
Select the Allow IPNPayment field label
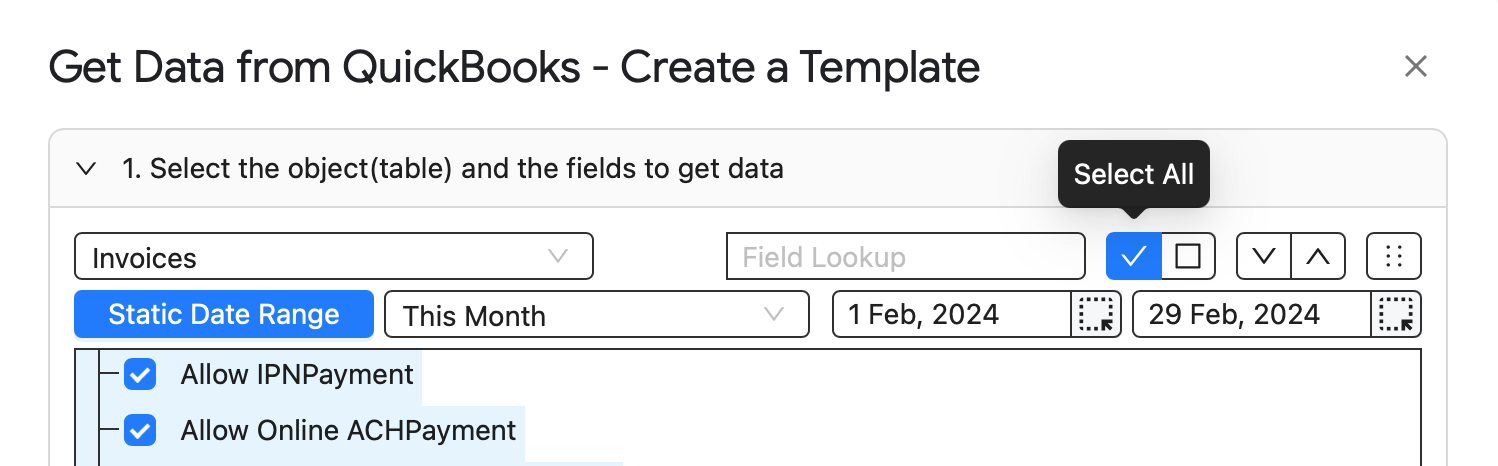click(x=297, y=375)
